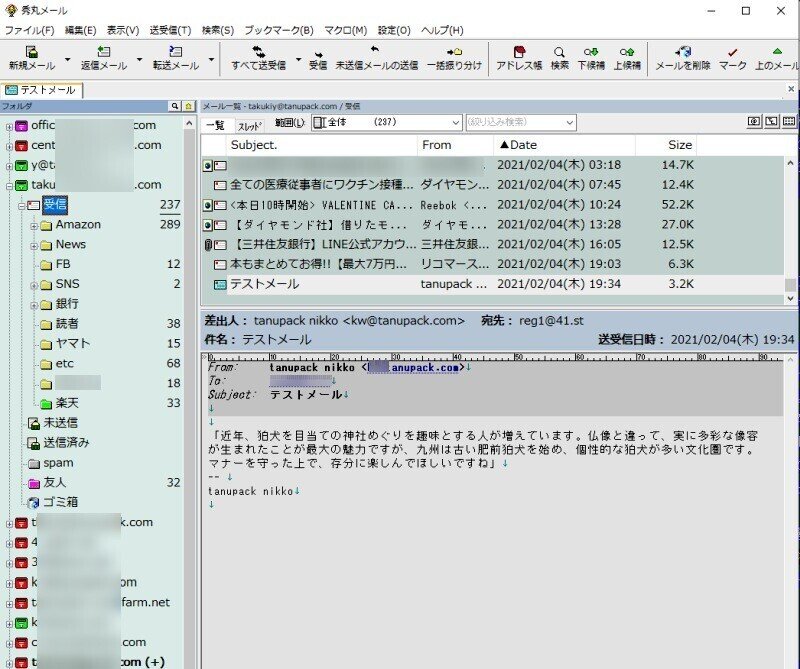The width and height of the screenshot is (800, 669).
Task: Sort mail list by Size column
Action: click(666, 145)
